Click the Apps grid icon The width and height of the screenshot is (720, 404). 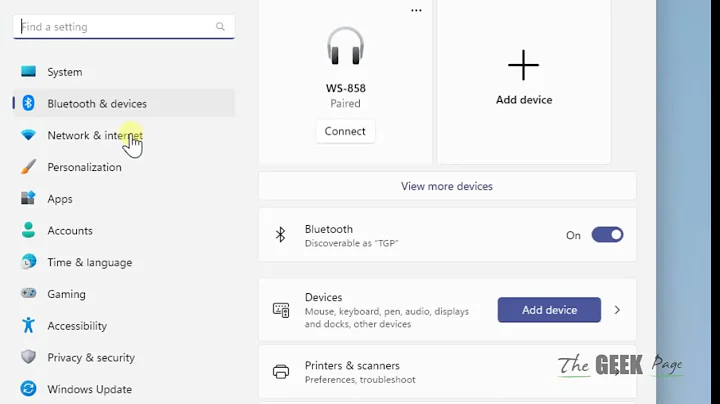click(28, 199)
